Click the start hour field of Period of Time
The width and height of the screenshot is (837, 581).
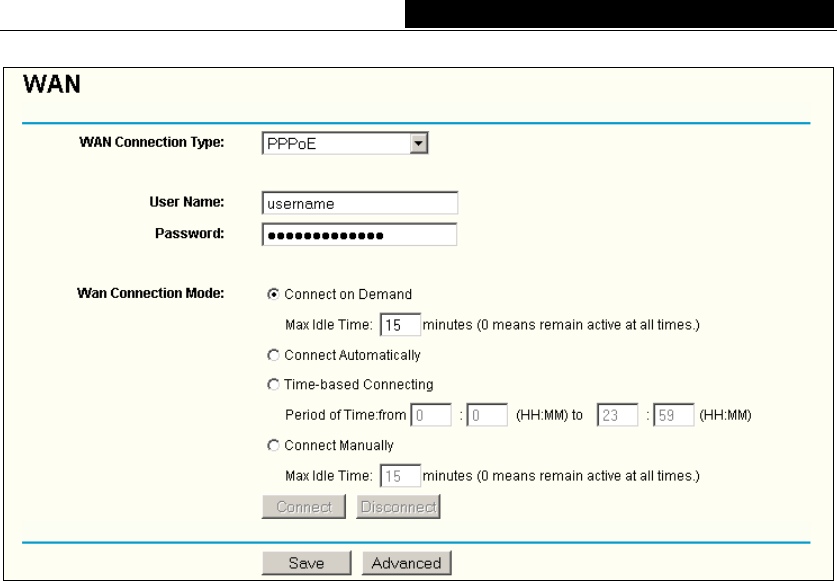431,415
